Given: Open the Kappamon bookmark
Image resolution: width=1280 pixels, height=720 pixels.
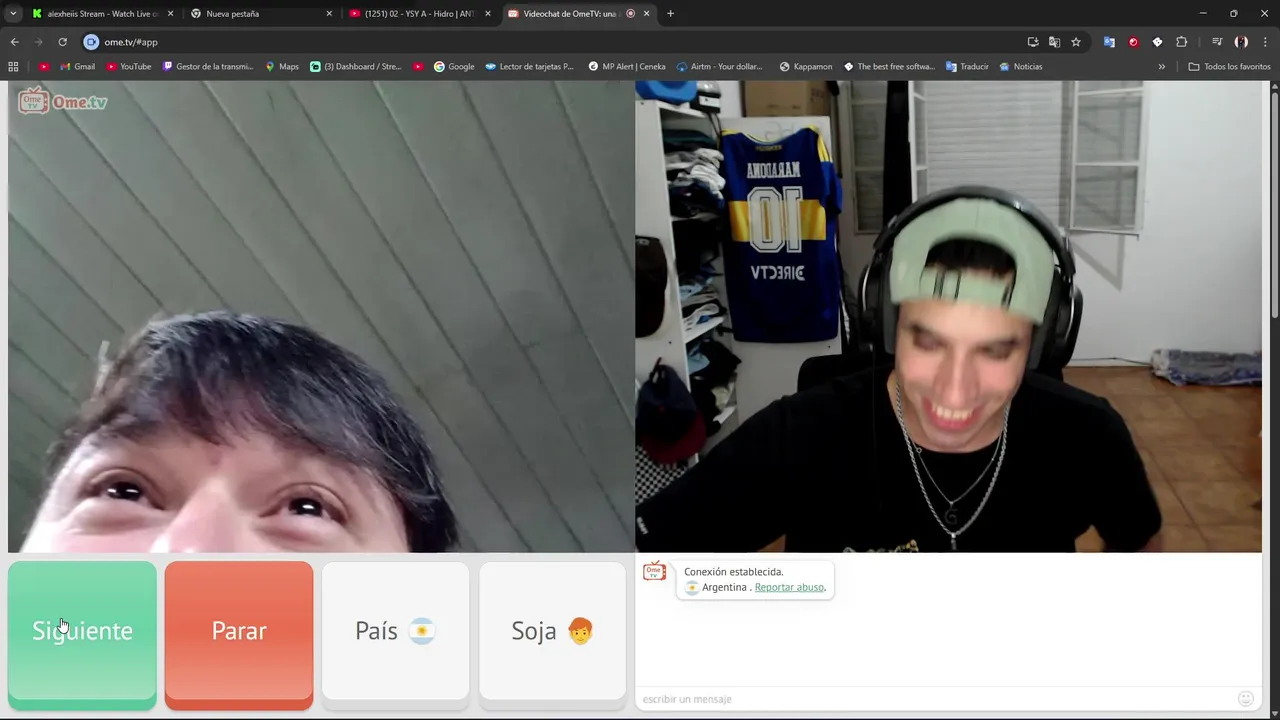Looking at the screenshot, I should tap(805, 67).
